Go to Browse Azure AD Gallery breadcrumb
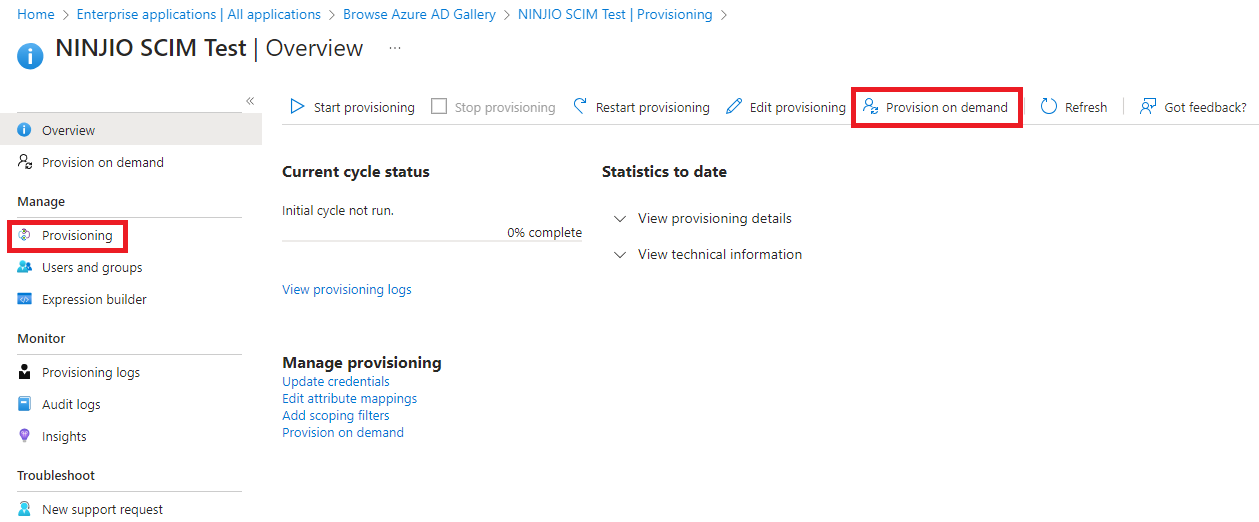Screen dimensions: 1259x522 click(419, 14)
